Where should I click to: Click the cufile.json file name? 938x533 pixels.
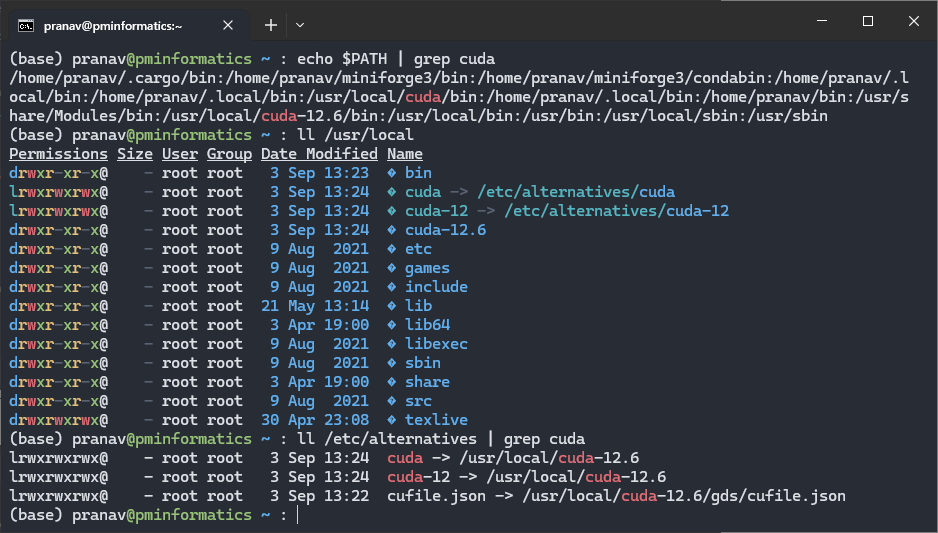(x=436, y=496)
